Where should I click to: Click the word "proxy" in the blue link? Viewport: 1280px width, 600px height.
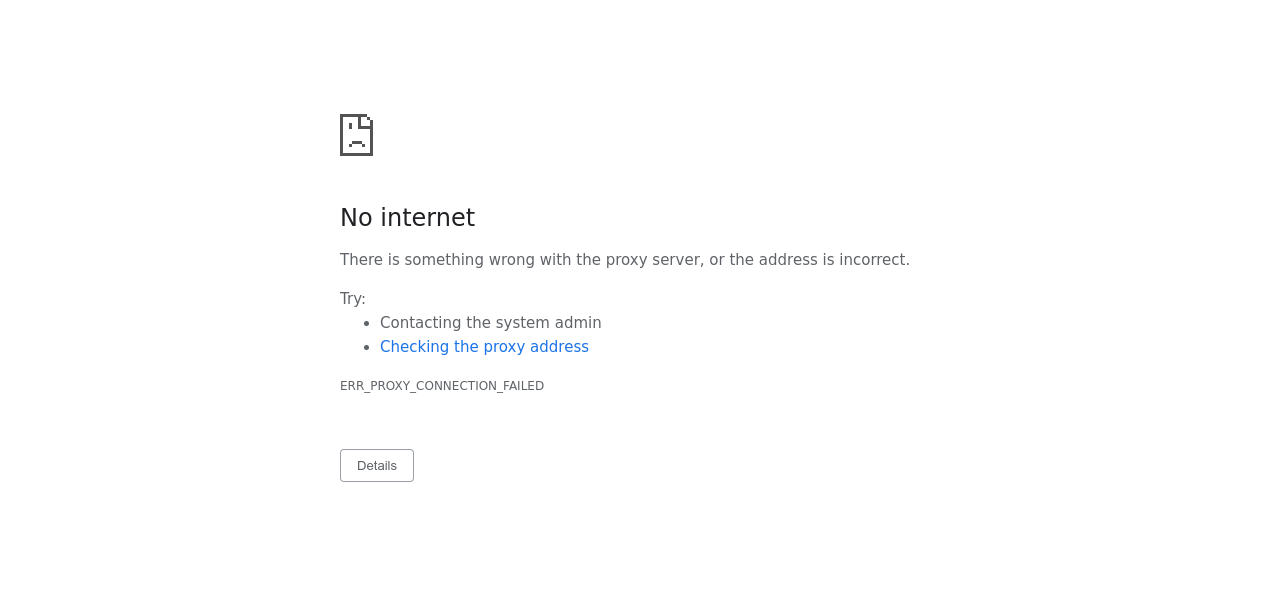[504, 347]
